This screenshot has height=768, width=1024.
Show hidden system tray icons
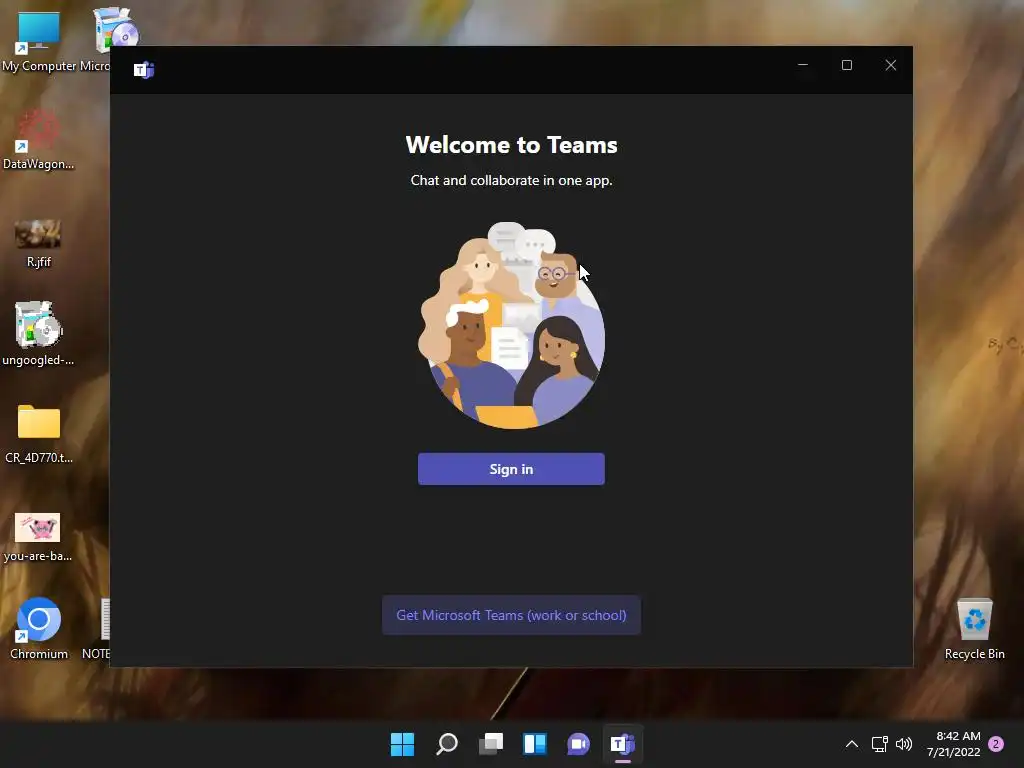point(852,744)
